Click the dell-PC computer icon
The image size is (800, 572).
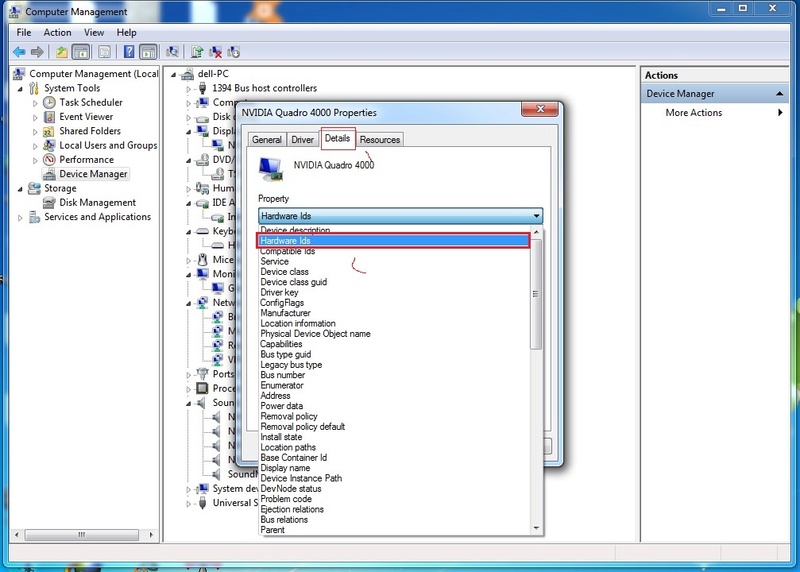[188, 74]
